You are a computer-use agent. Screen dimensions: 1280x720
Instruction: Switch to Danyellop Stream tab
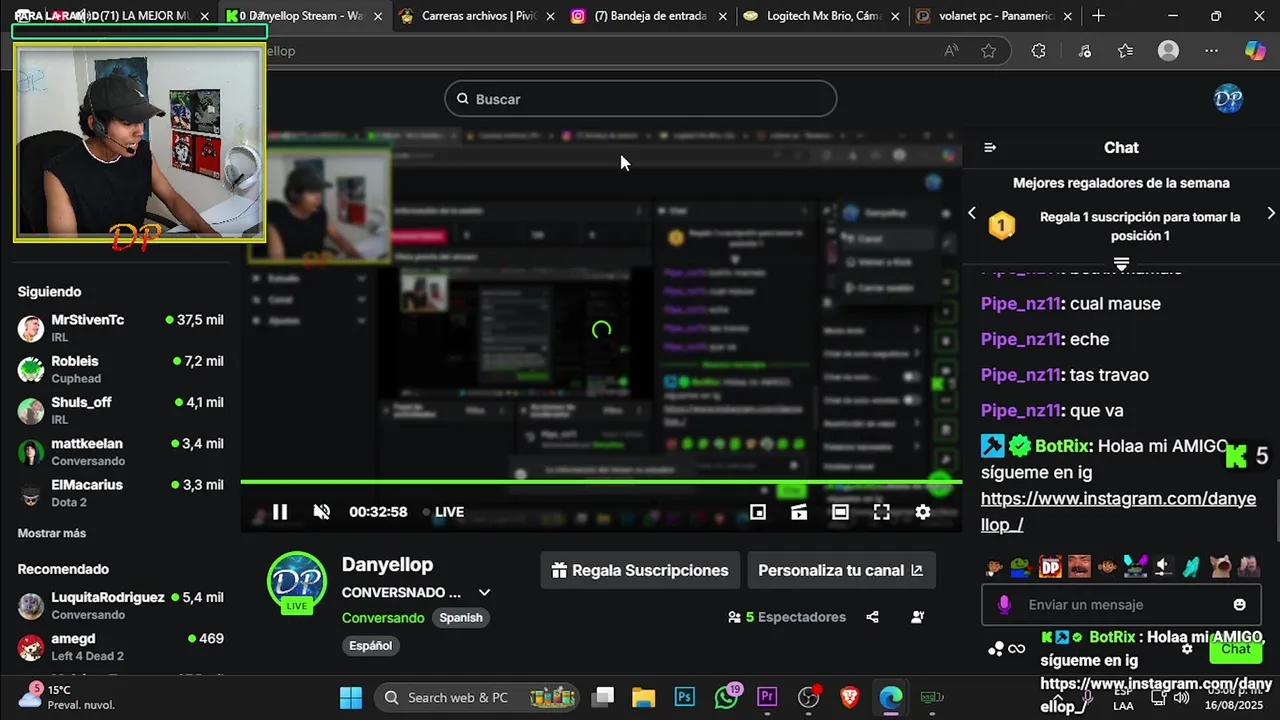pos(303,16)
